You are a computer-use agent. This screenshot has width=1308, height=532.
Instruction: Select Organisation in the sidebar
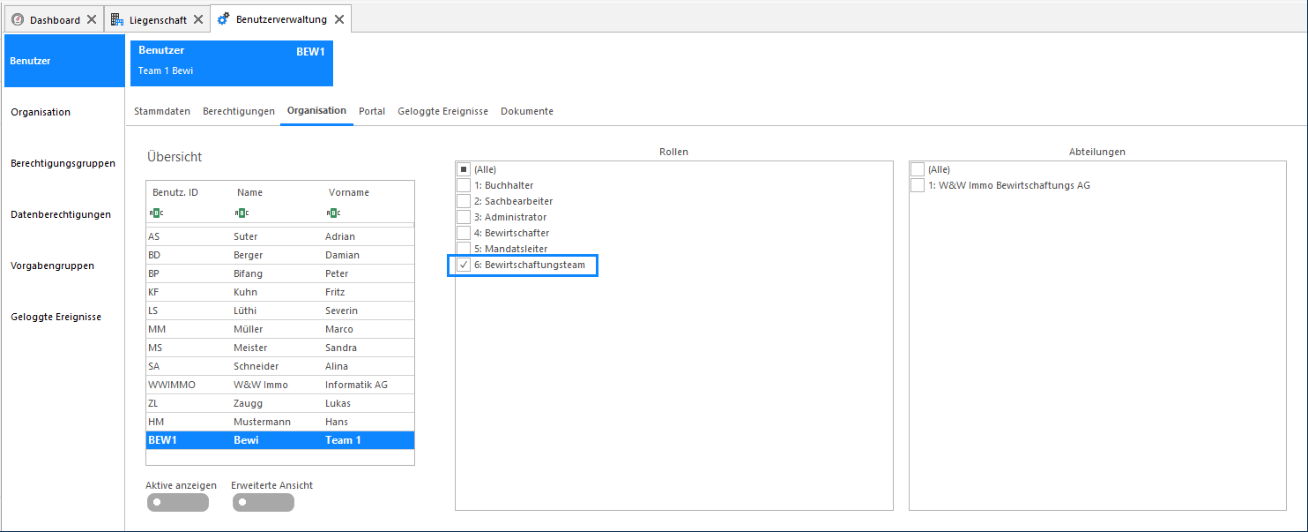tap(64, 112)
